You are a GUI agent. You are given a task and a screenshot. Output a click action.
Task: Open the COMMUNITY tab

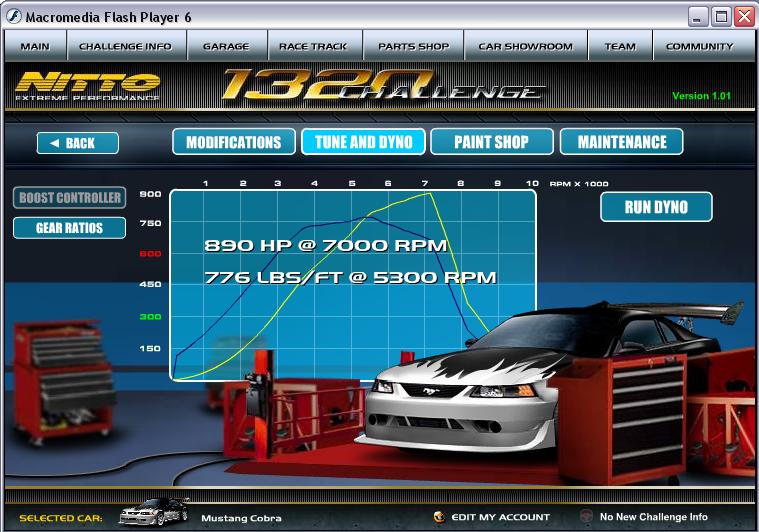[700, 46]
